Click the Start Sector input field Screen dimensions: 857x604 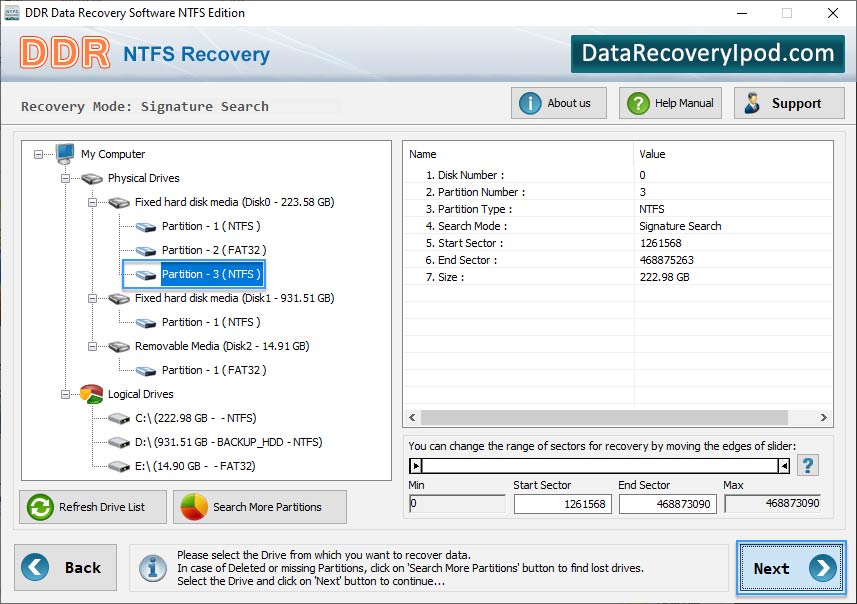tap(562, 504)
